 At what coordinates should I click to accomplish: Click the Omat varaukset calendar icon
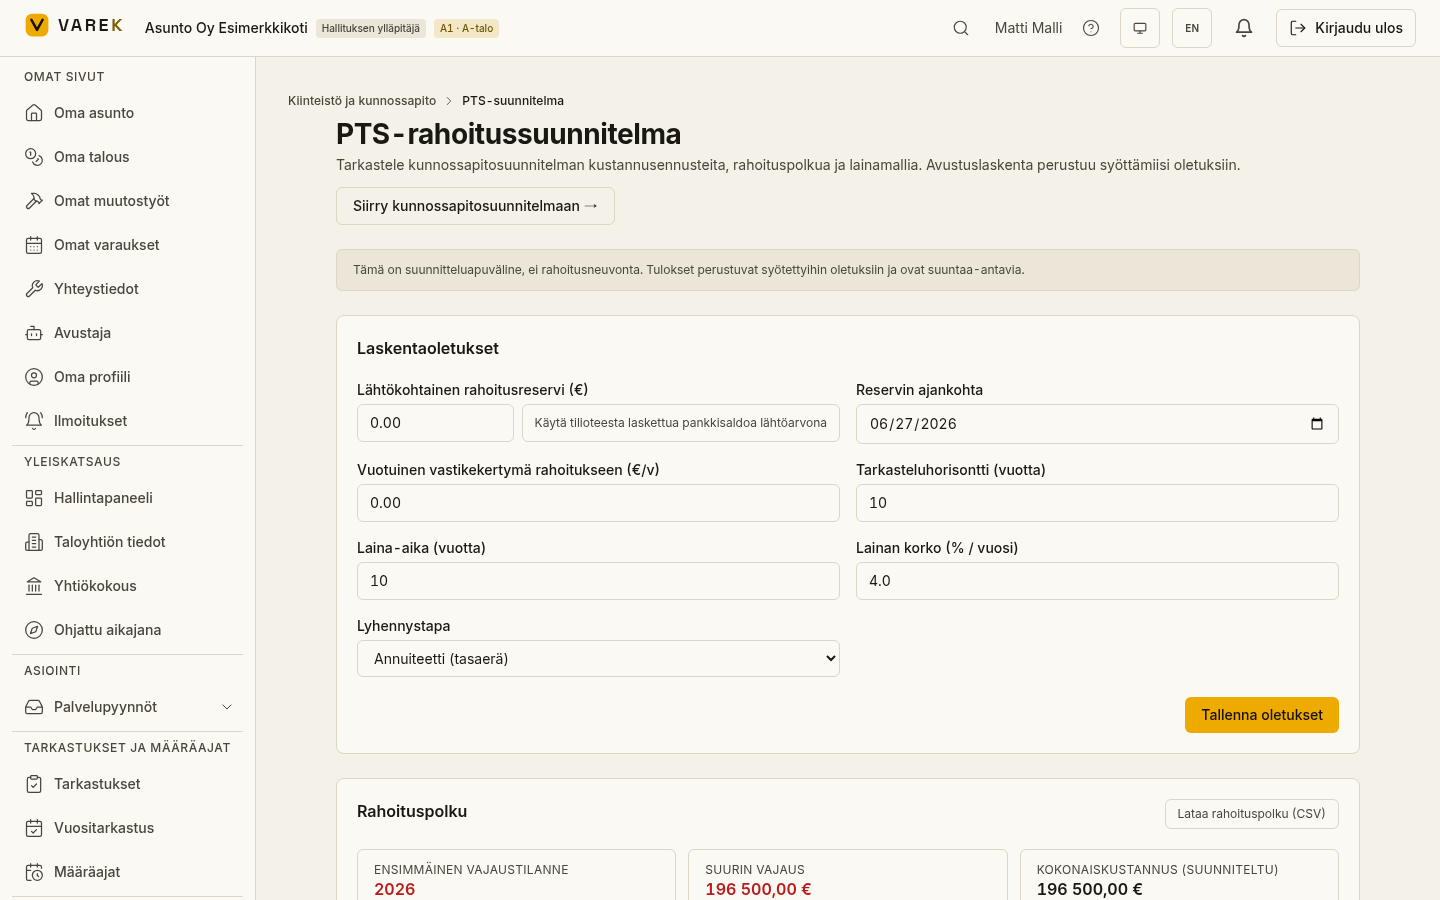[x=34, y=245]
